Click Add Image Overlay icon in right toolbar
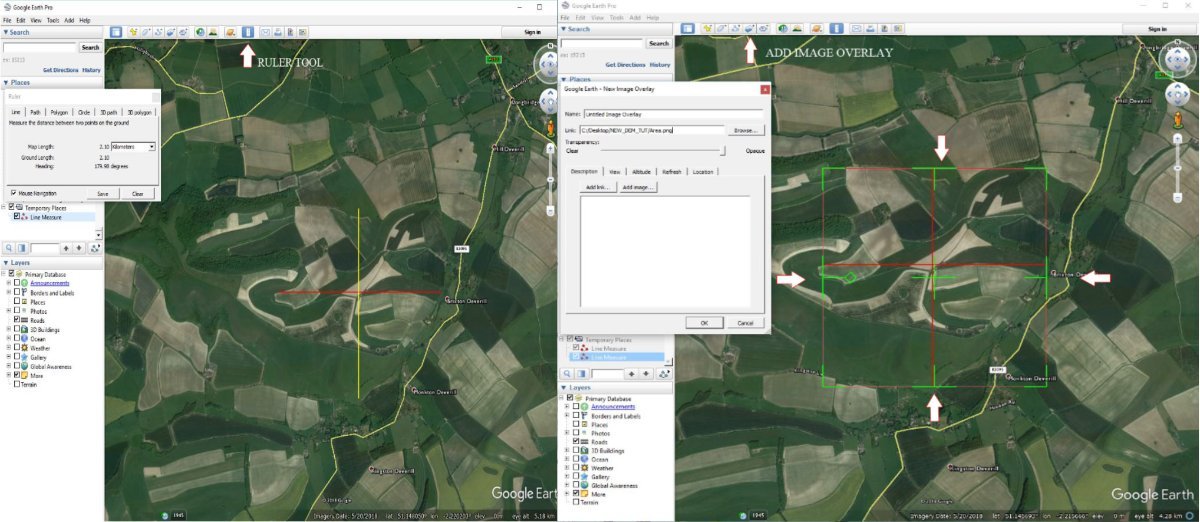 point(750,29)
